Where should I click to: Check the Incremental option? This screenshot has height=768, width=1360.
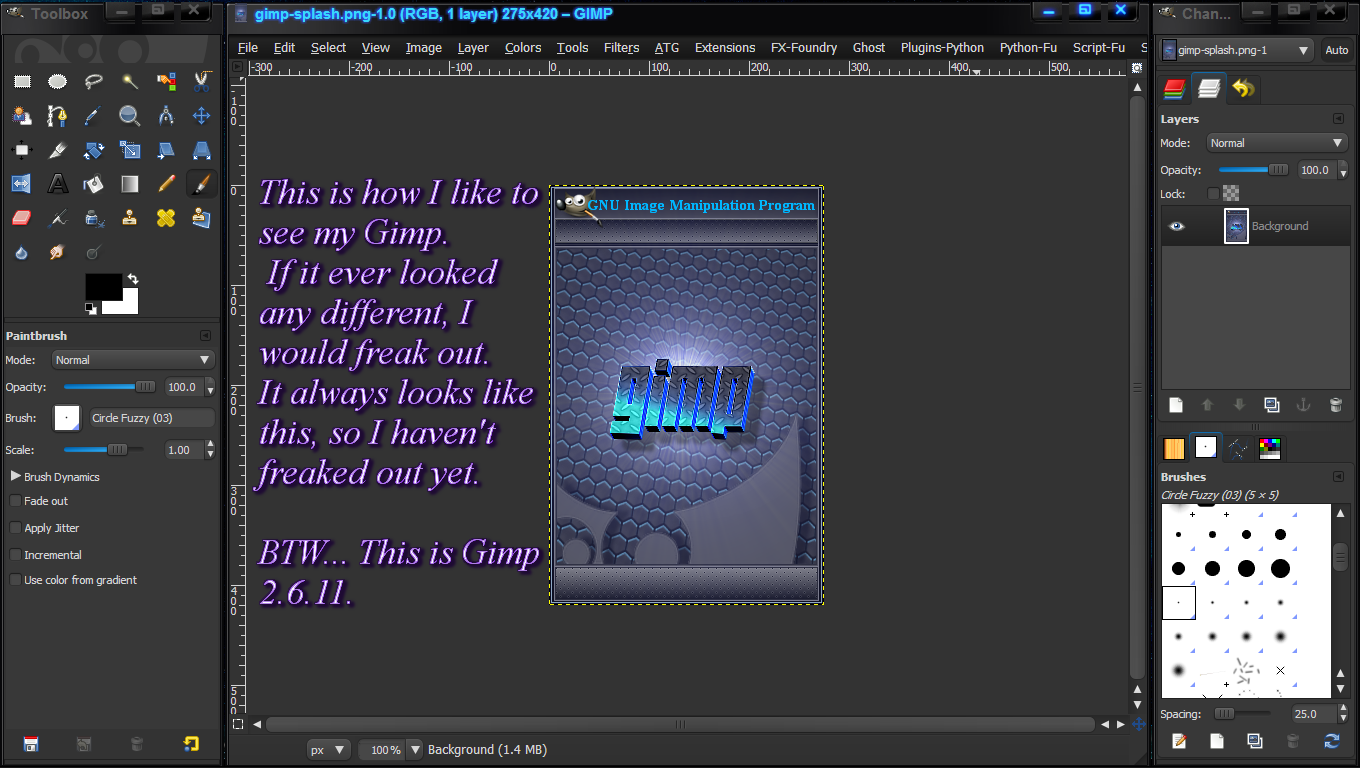pyautogui.click(x=15, y=555)
